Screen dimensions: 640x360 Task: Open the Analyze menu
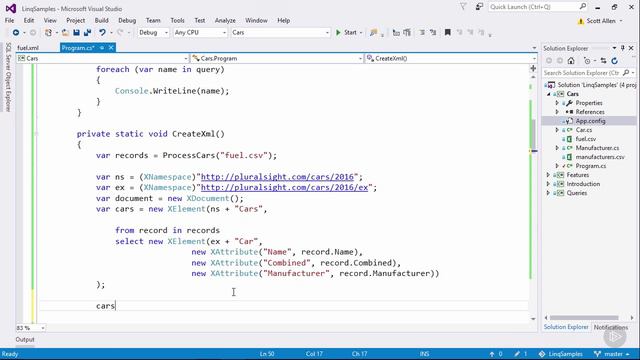click(225, 20)
